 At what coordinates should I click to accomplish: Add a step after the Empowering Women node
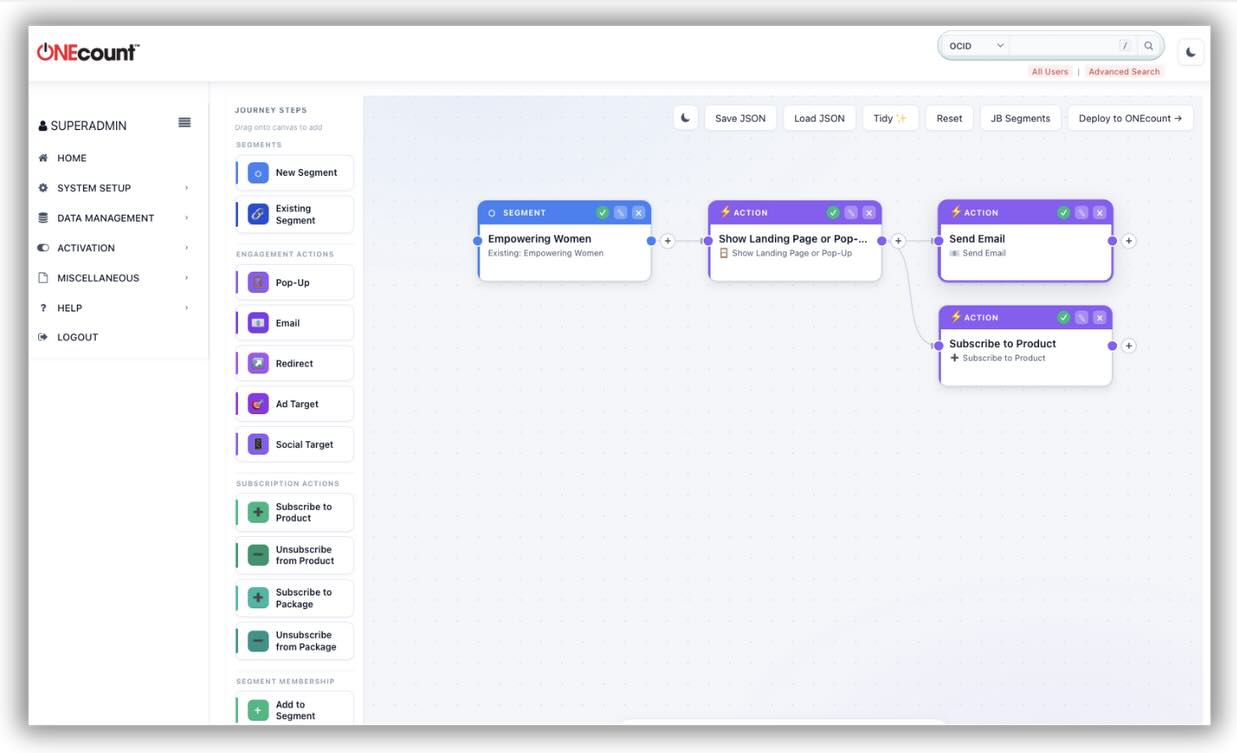(x=668, y=241)
